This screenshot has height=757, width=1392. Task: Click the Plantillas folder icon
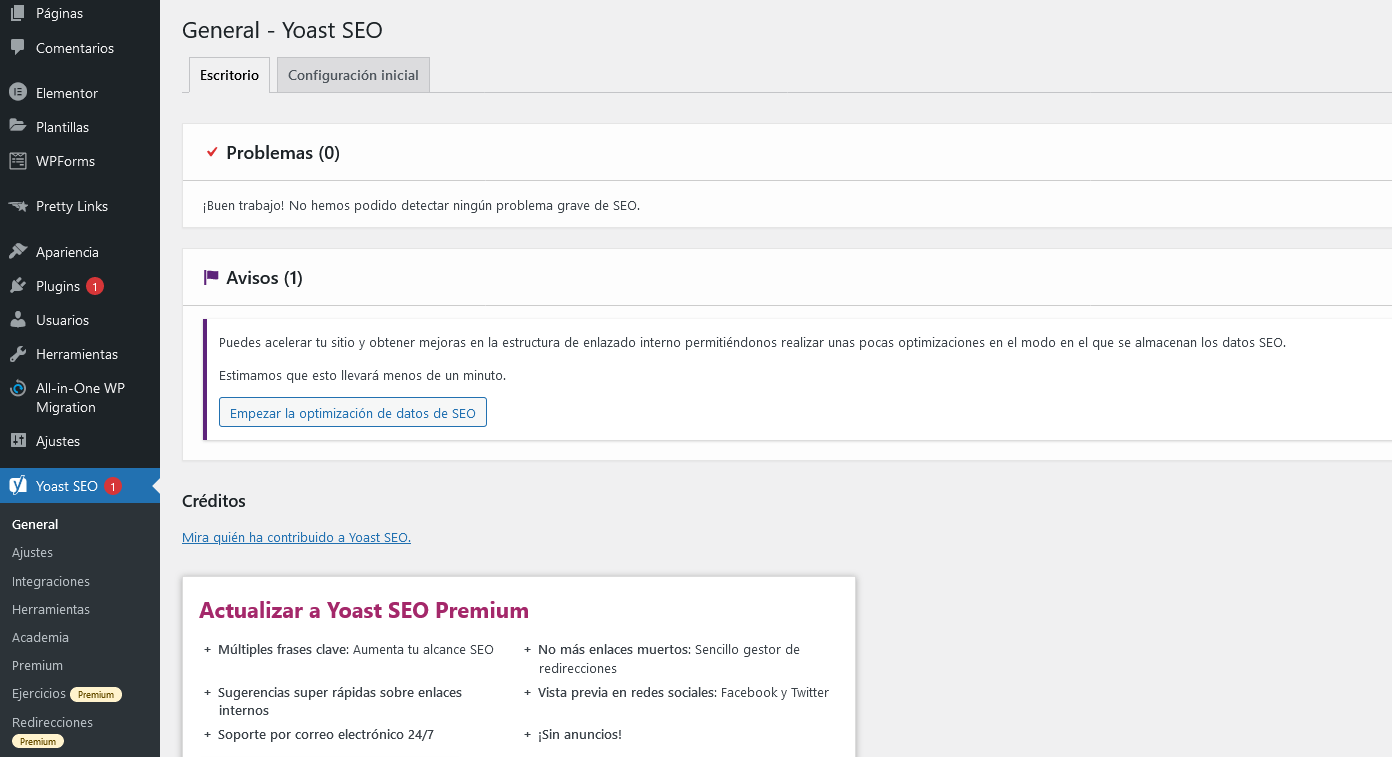(17, 127)
